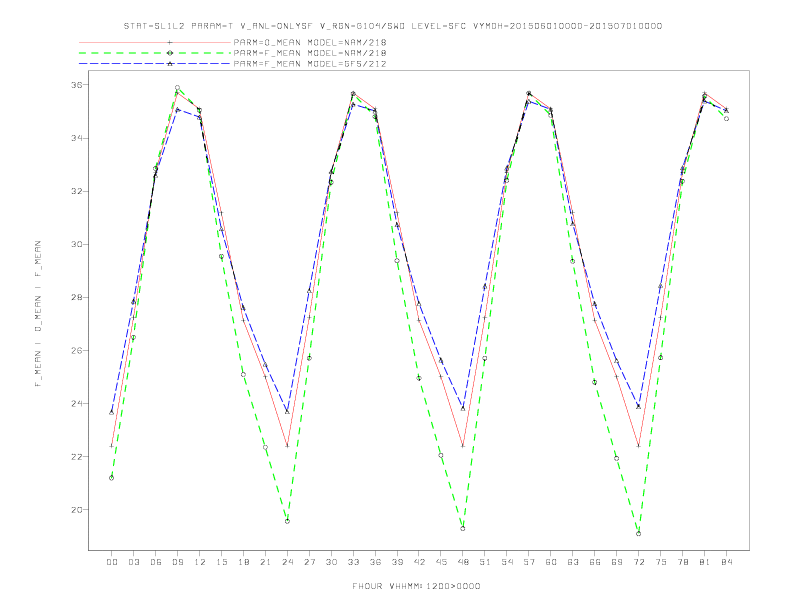The image size is (792, 612).
Task: Click x-axis tick label 84
Action: pyautogui.click(x=727, y=562)
